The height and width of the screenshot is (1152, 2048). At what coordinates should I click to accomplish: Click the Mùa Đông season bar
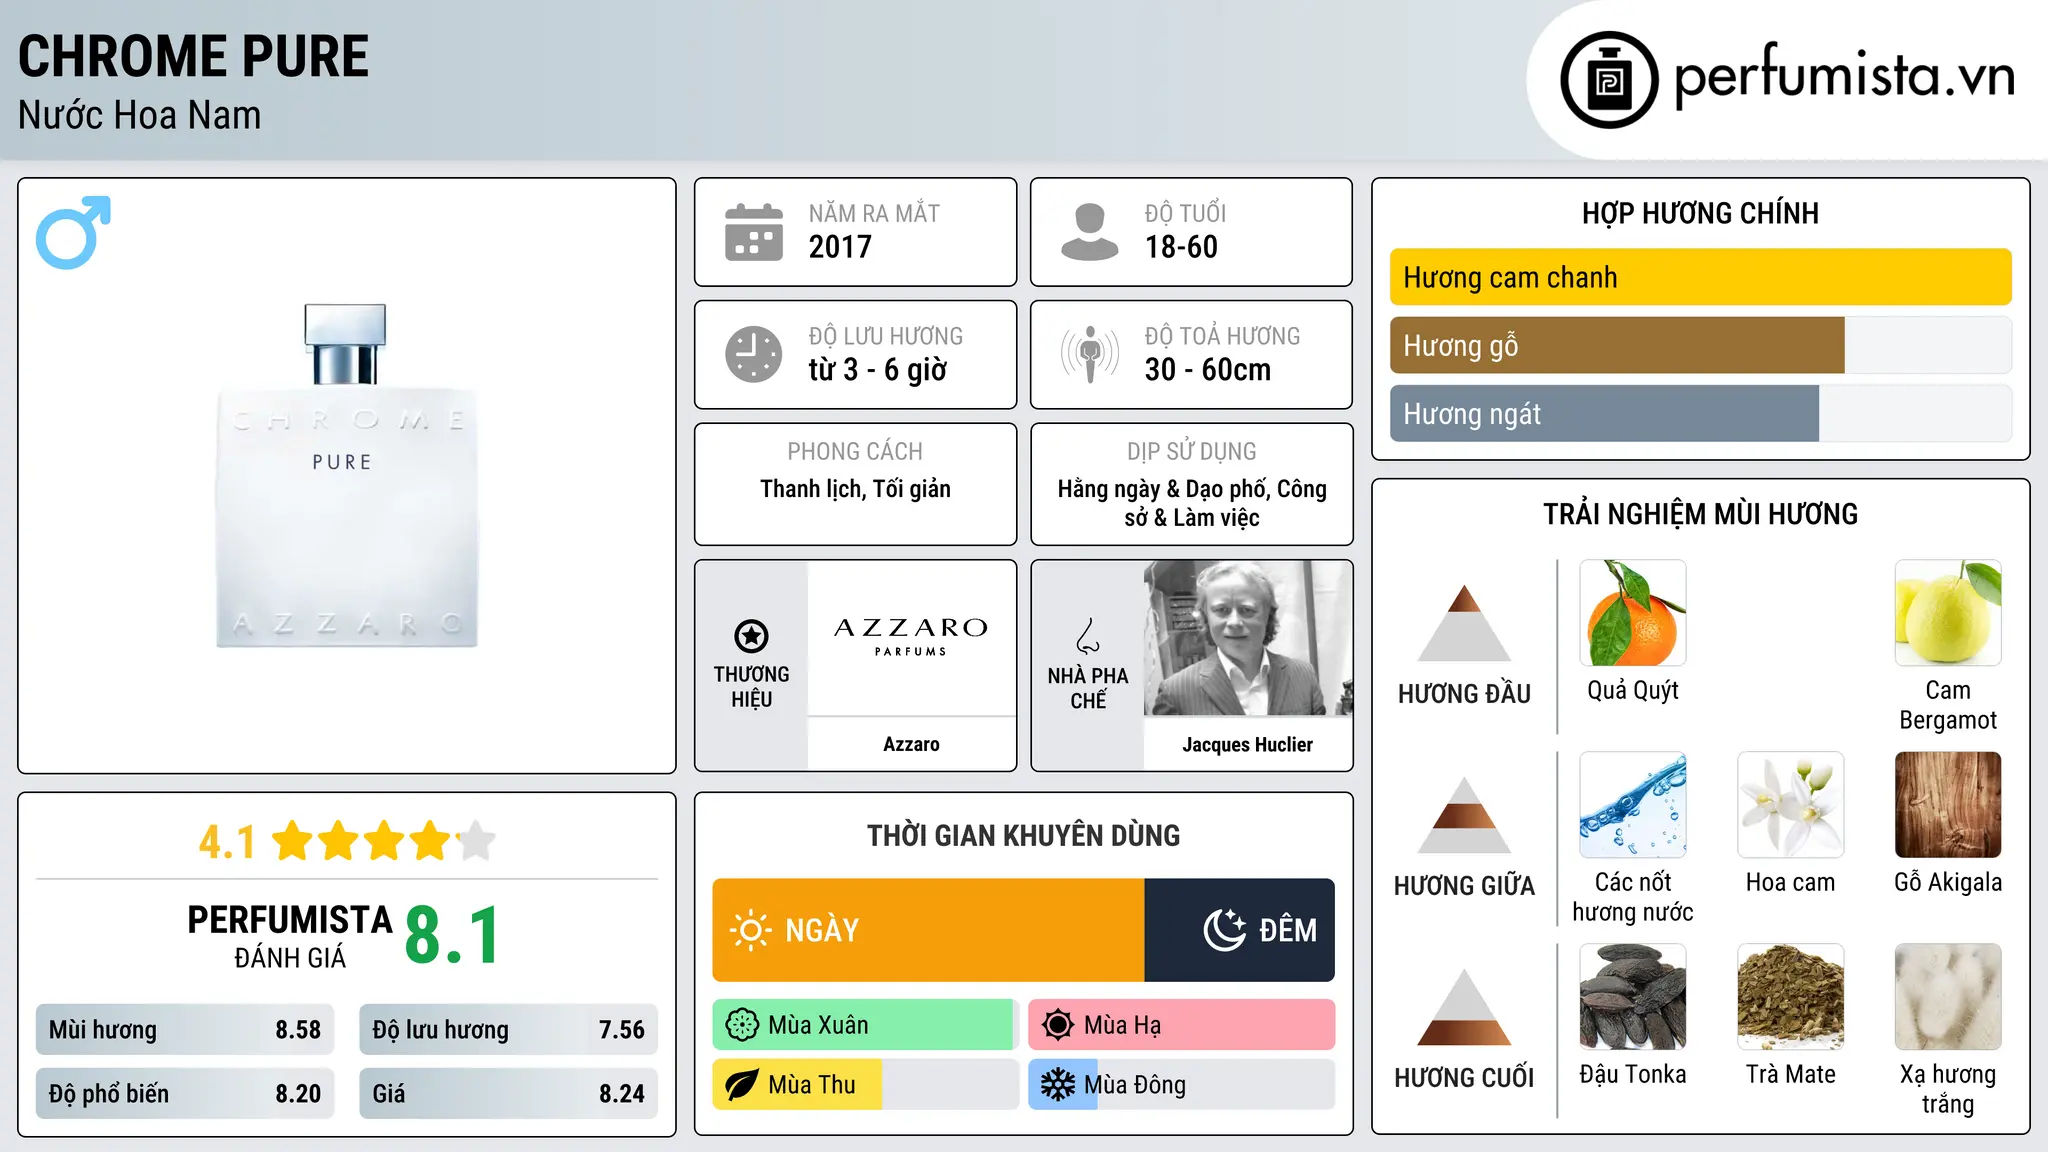coord(1182,1085)
